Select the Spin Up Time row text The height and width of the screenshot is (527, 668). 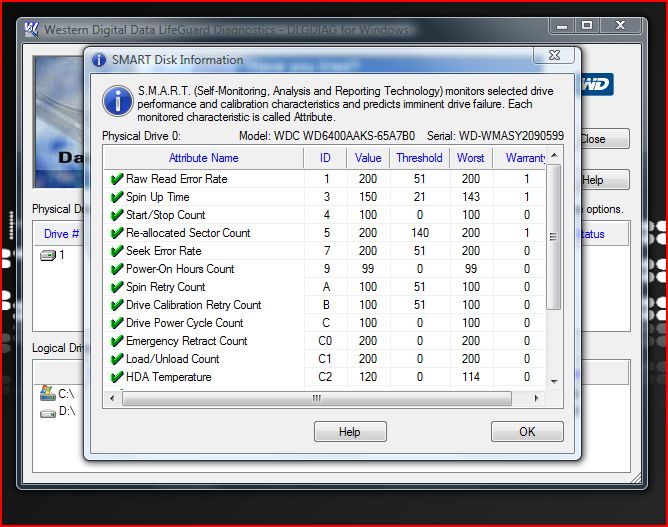(158, 197)
